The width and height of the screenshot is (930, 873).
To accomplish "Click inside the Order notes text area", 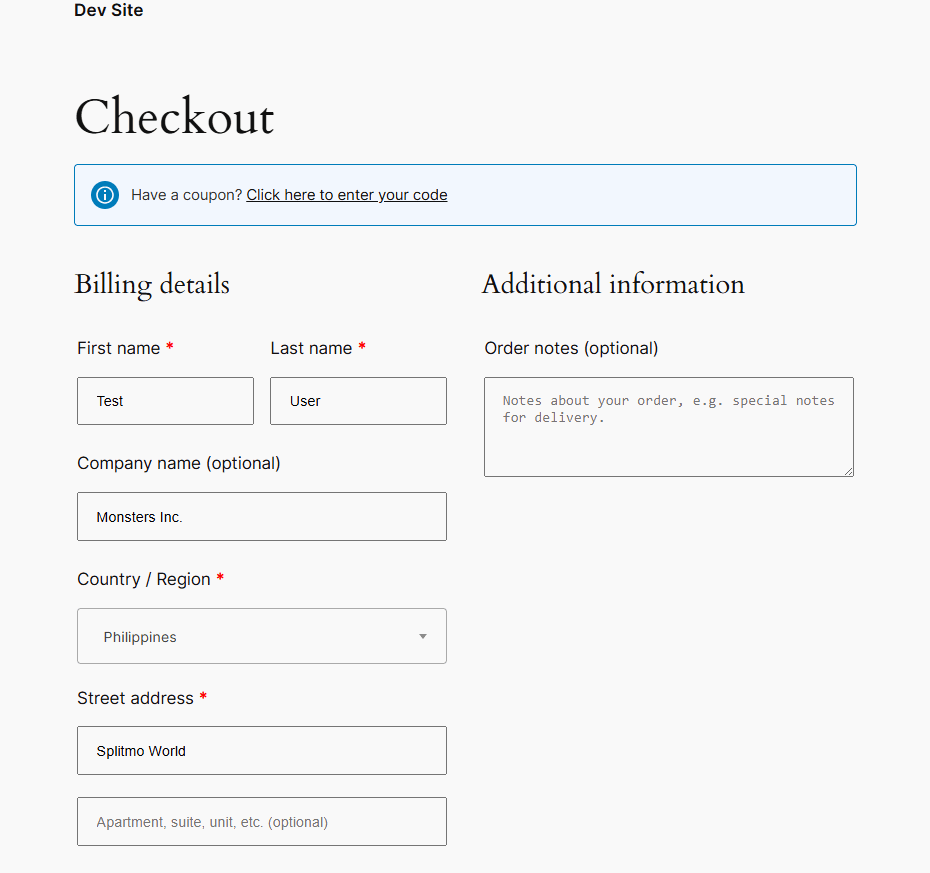I will click(668, 427).
